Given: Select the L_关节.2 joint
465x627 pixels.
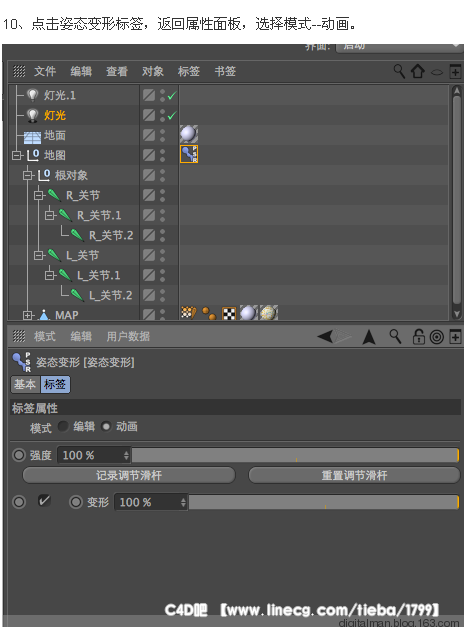Looking at the screenshot, I should tap(110, 296).
